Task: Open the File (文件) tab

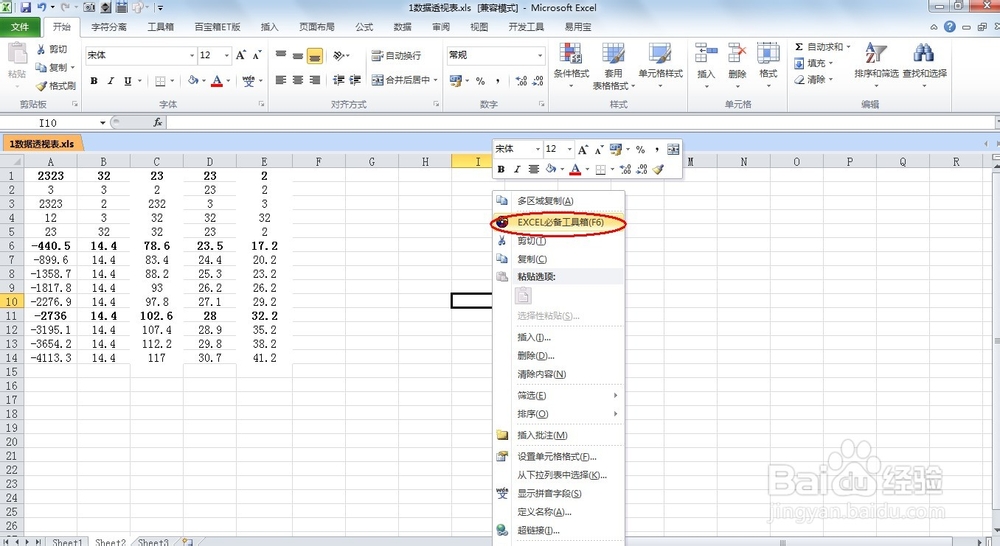Action: pos(20,27)
